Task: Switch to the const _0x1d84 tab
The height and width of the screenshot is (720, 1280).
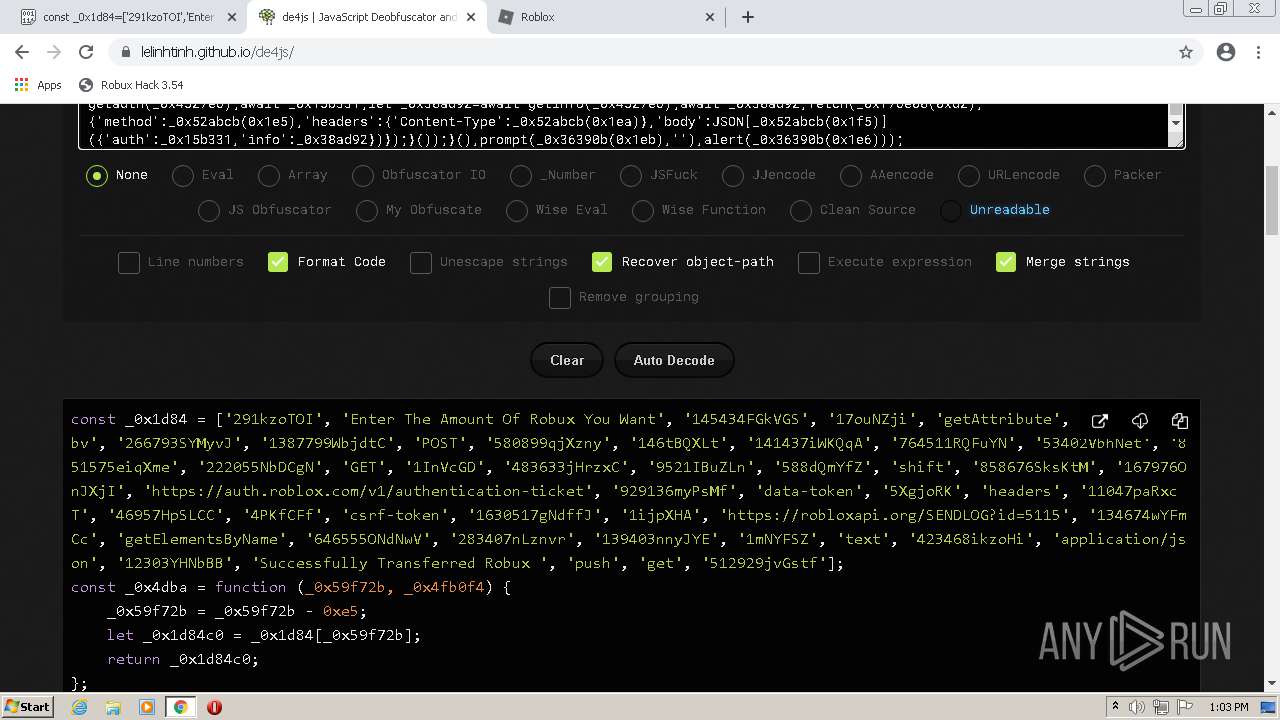Action: click(x=128, y=17)
